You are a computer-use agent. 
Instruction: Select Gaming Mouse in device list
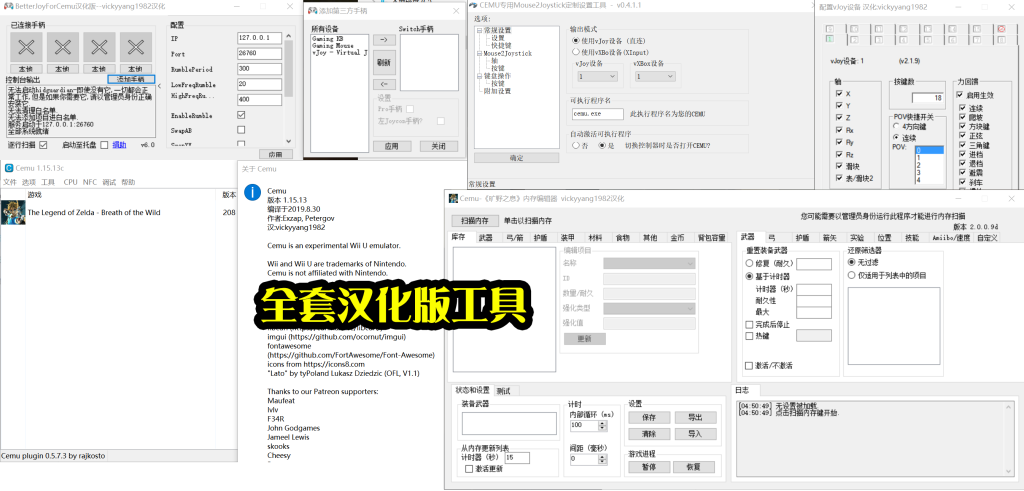pos(332,46)
